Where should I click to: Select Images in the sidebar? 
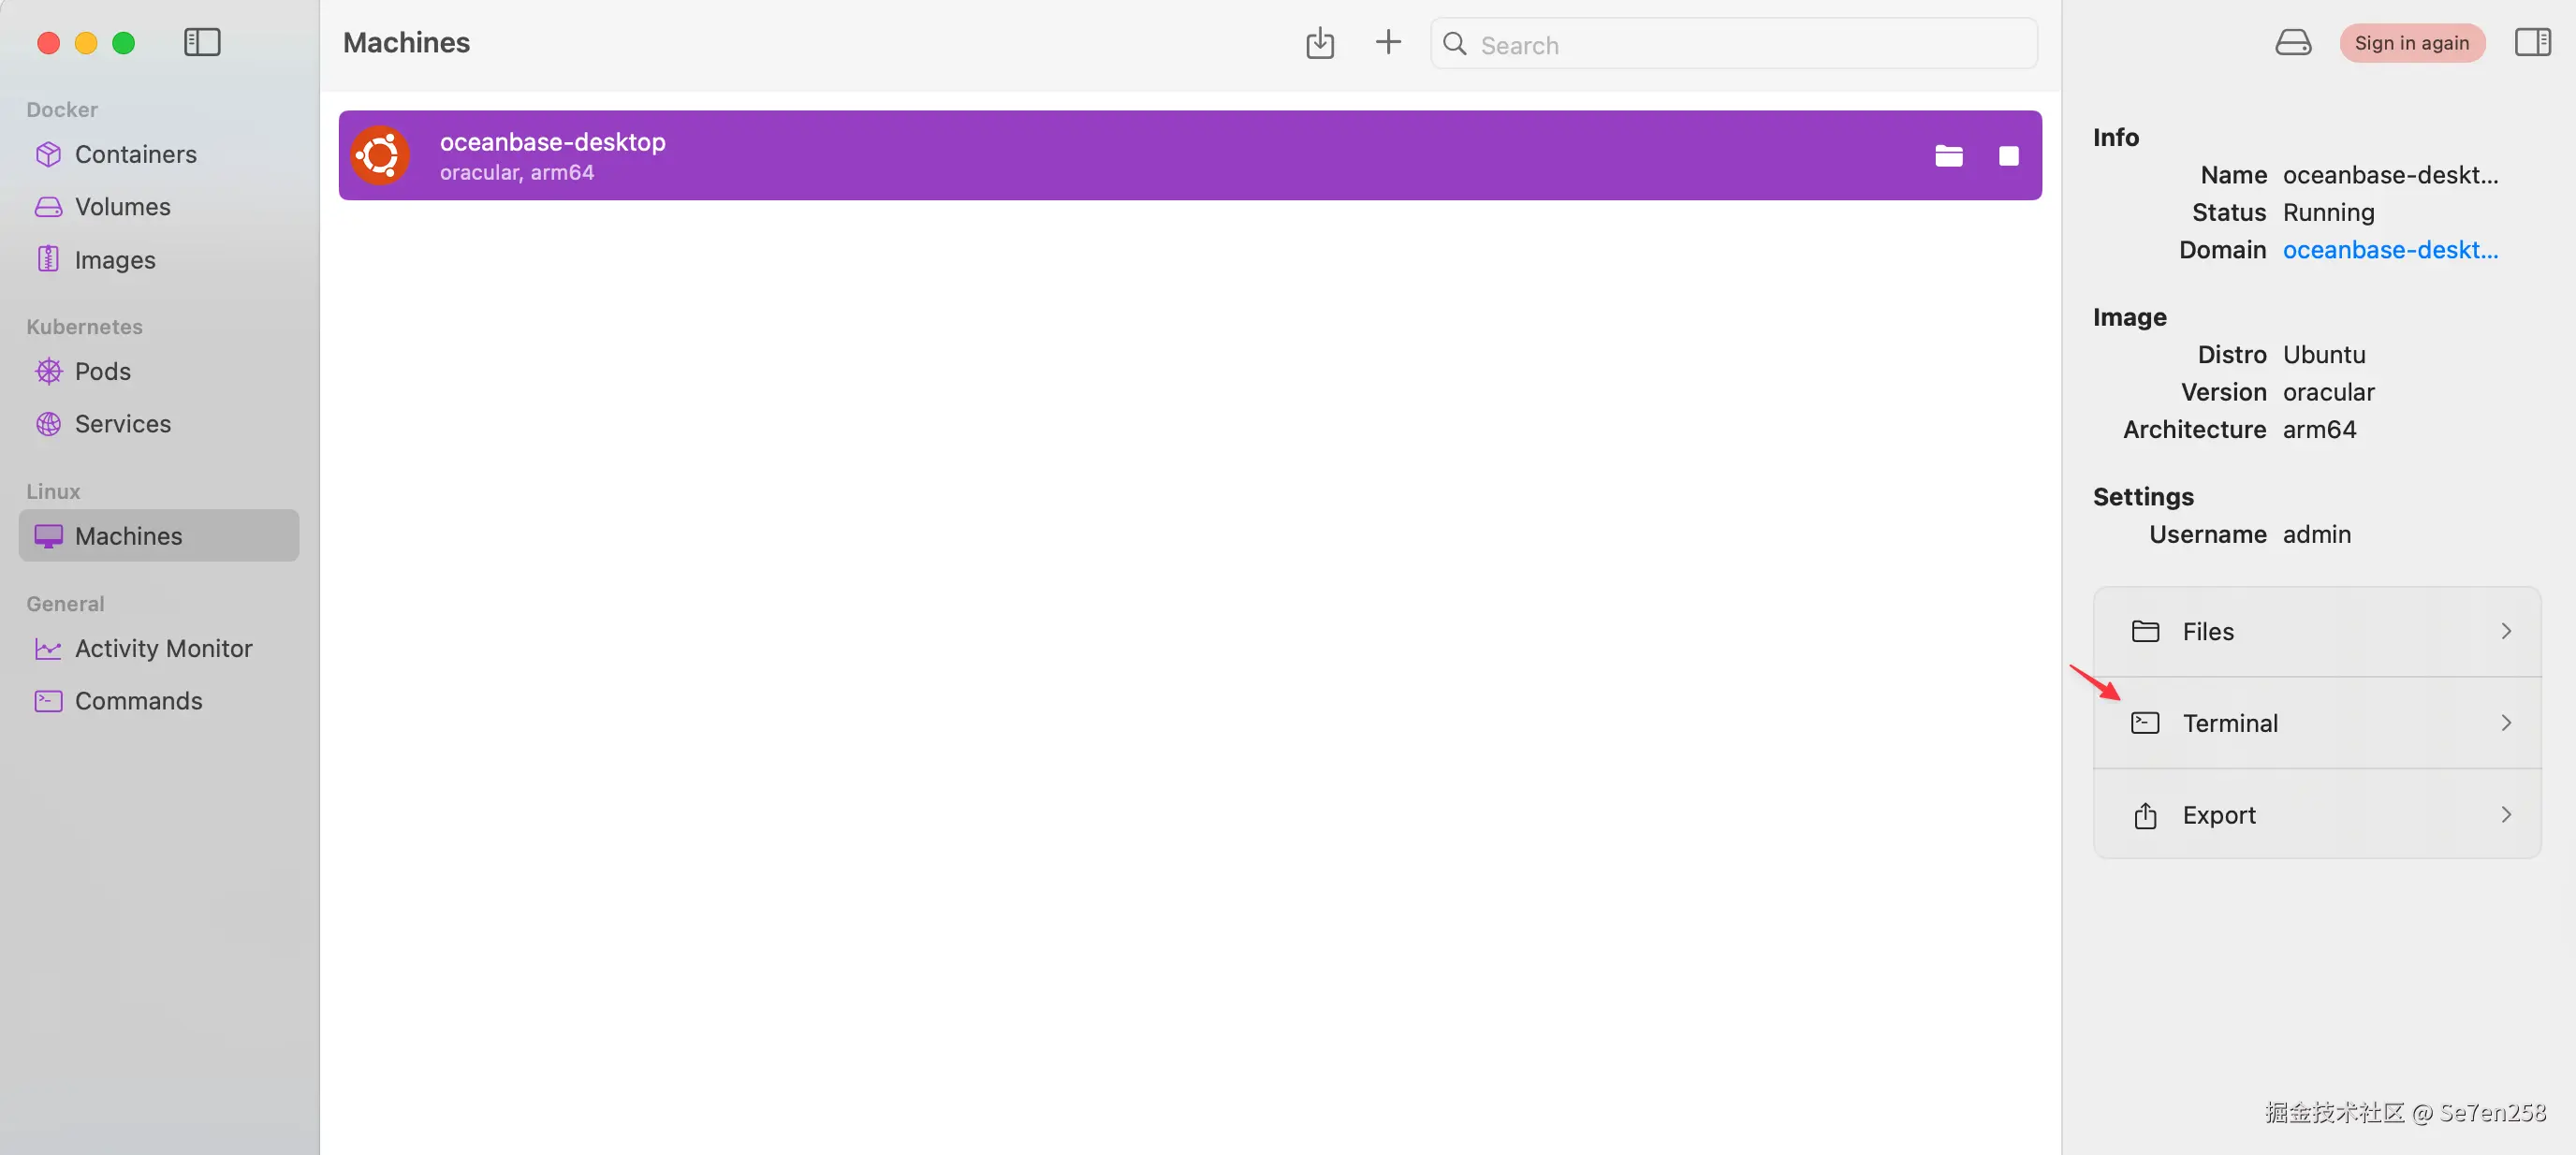114,260
